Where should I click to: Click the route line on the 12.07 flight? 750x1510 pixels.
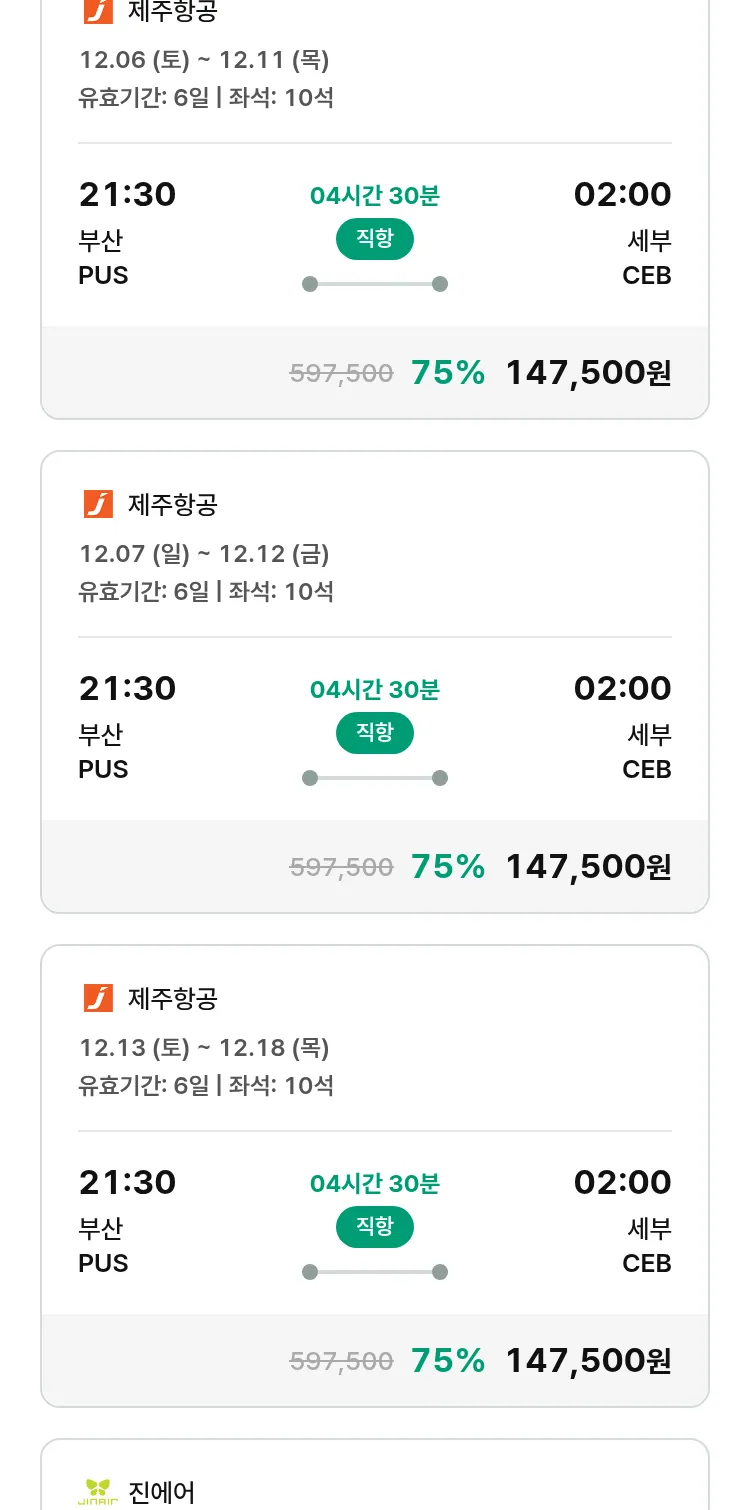click(x=374, y=778)
